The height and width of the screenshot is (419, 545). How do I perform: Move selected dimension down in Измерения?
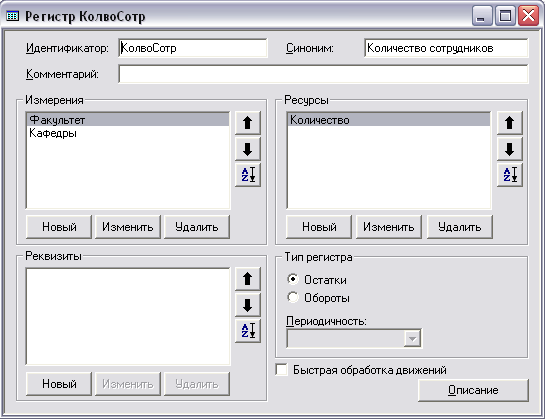247,149
